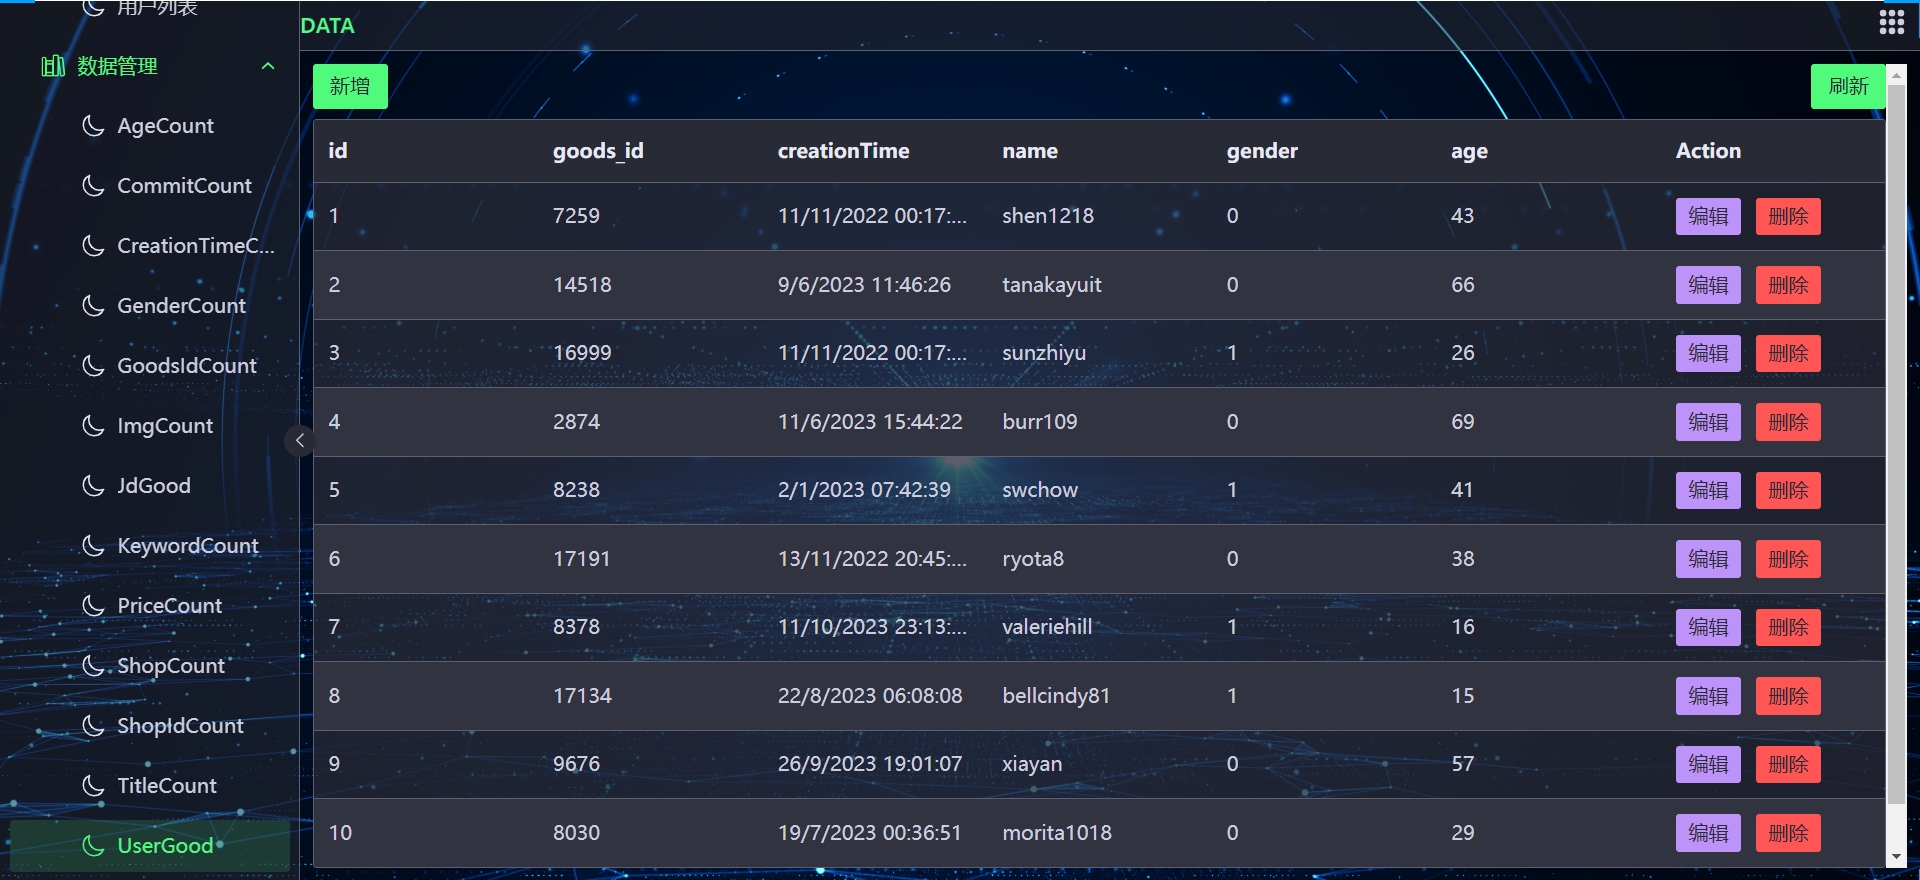Click the ShopCount moon icon
Viewport: 1920px width, 880px height.
[x=93, y=666]
